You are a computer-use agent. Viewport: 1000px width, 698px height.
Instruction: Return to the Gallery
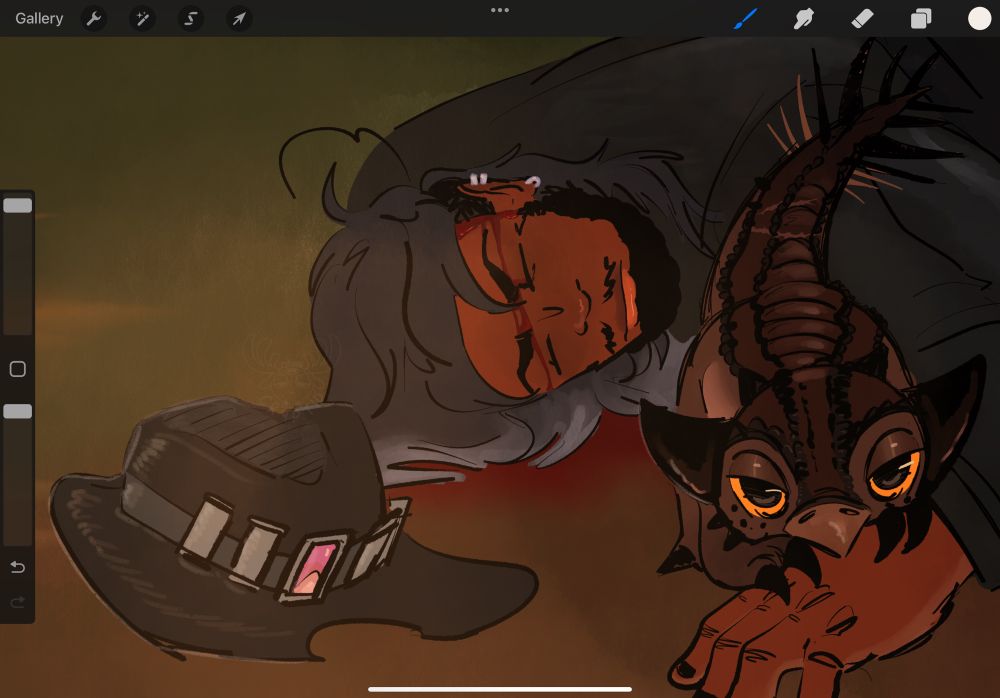(39, 19)
